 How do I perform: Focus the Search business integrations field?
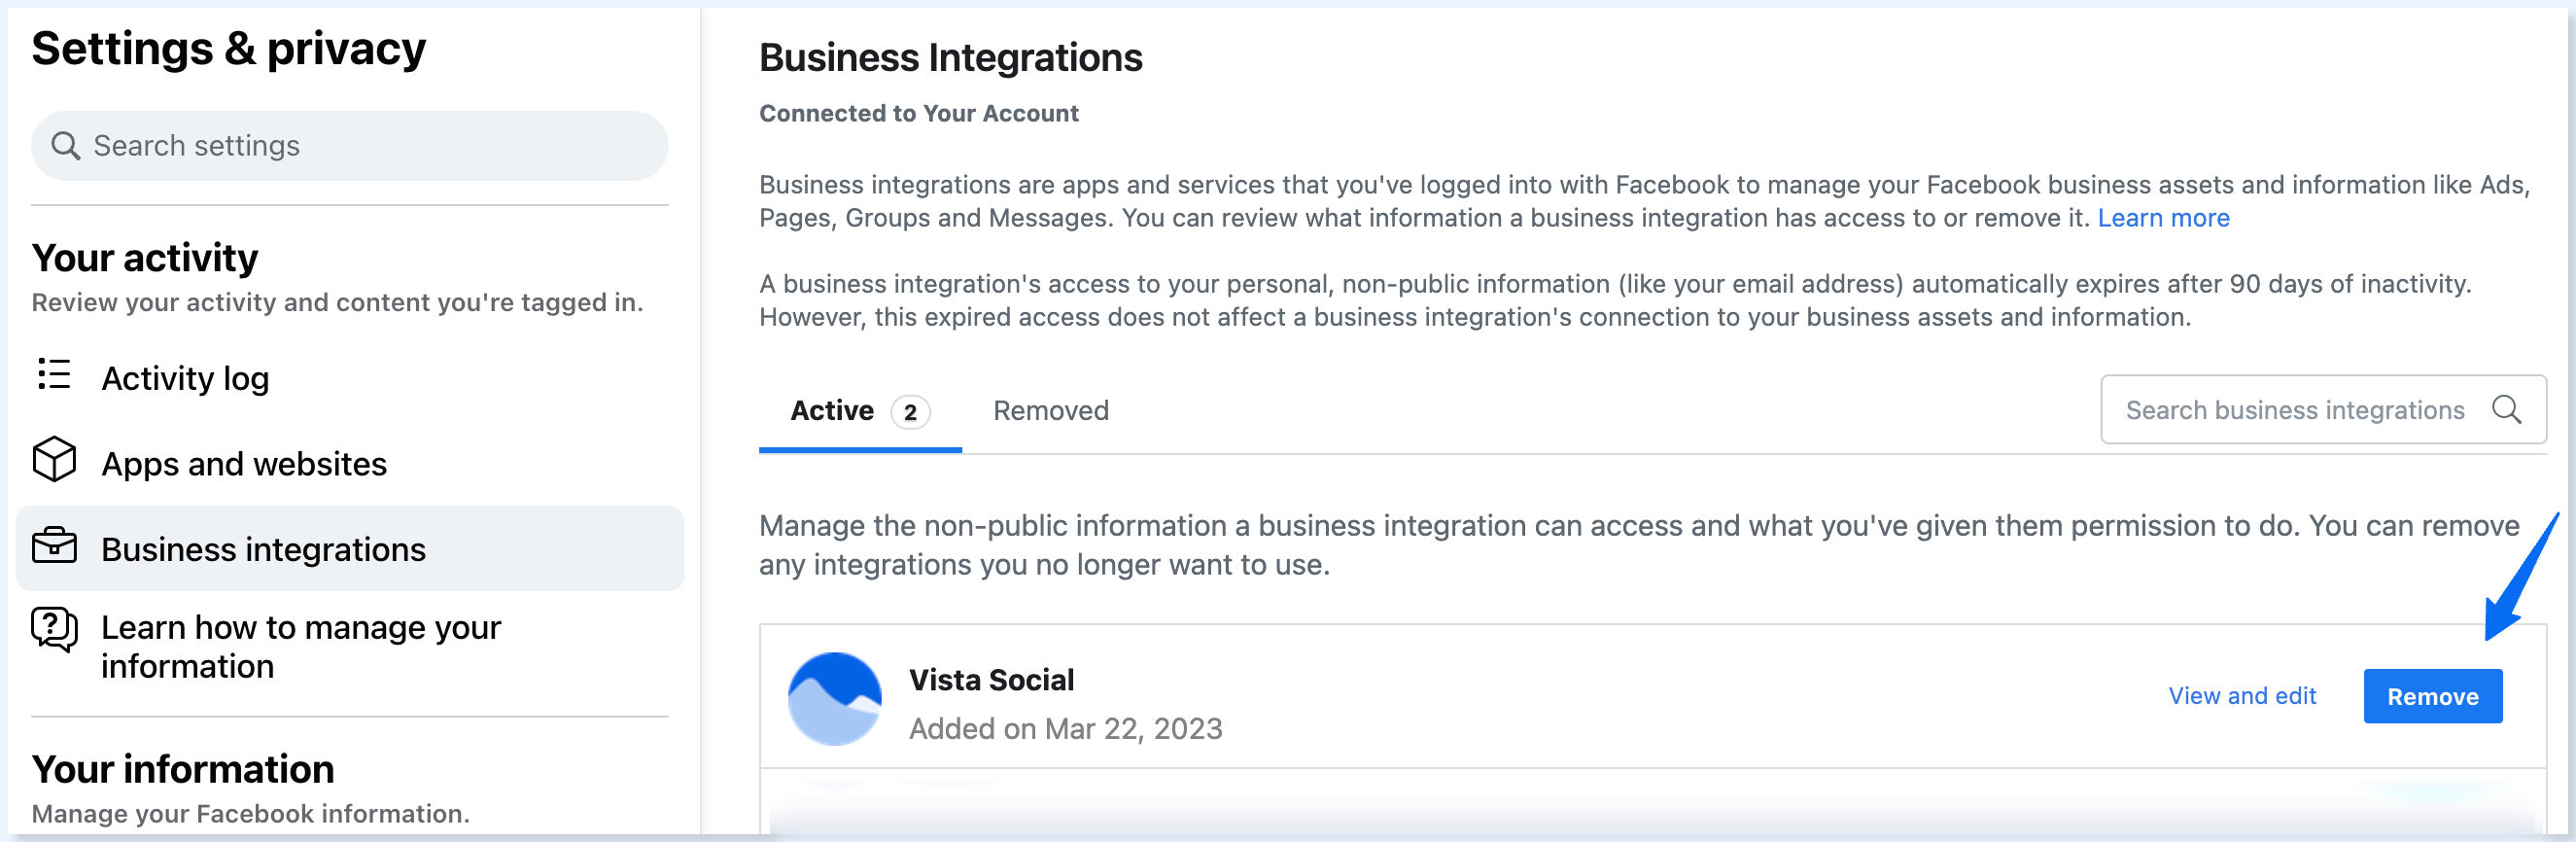coord(2323,409)
